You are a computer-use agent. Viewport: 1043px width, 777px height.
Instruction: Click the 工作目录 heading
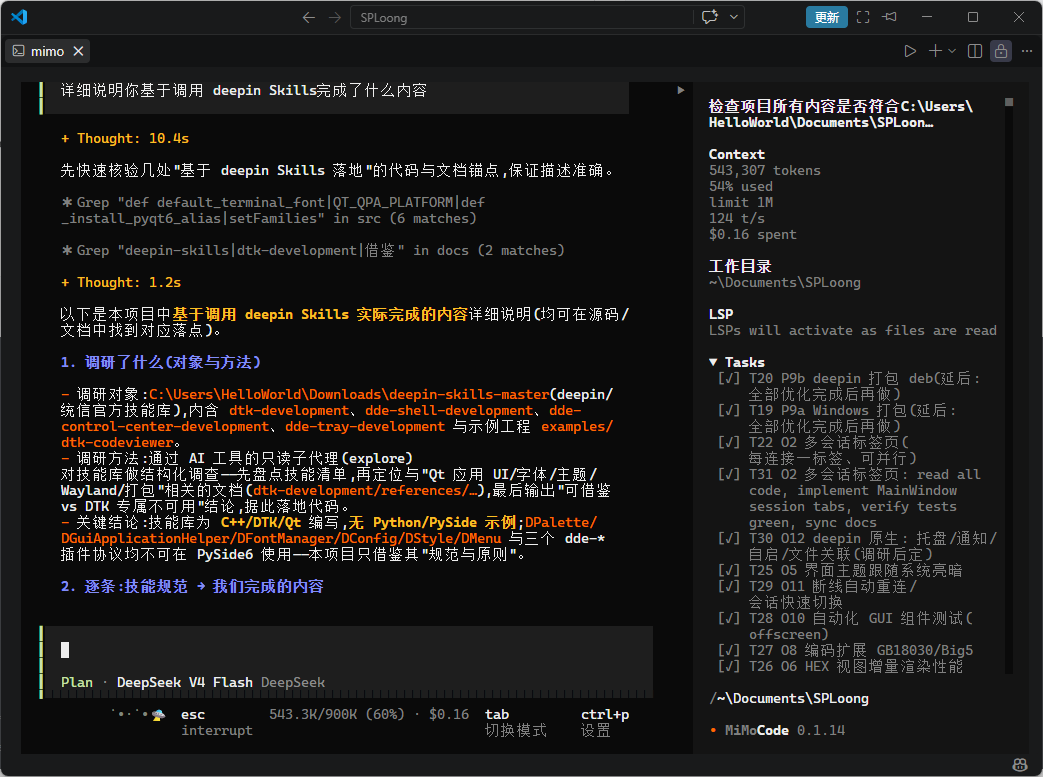pos(740,266)
